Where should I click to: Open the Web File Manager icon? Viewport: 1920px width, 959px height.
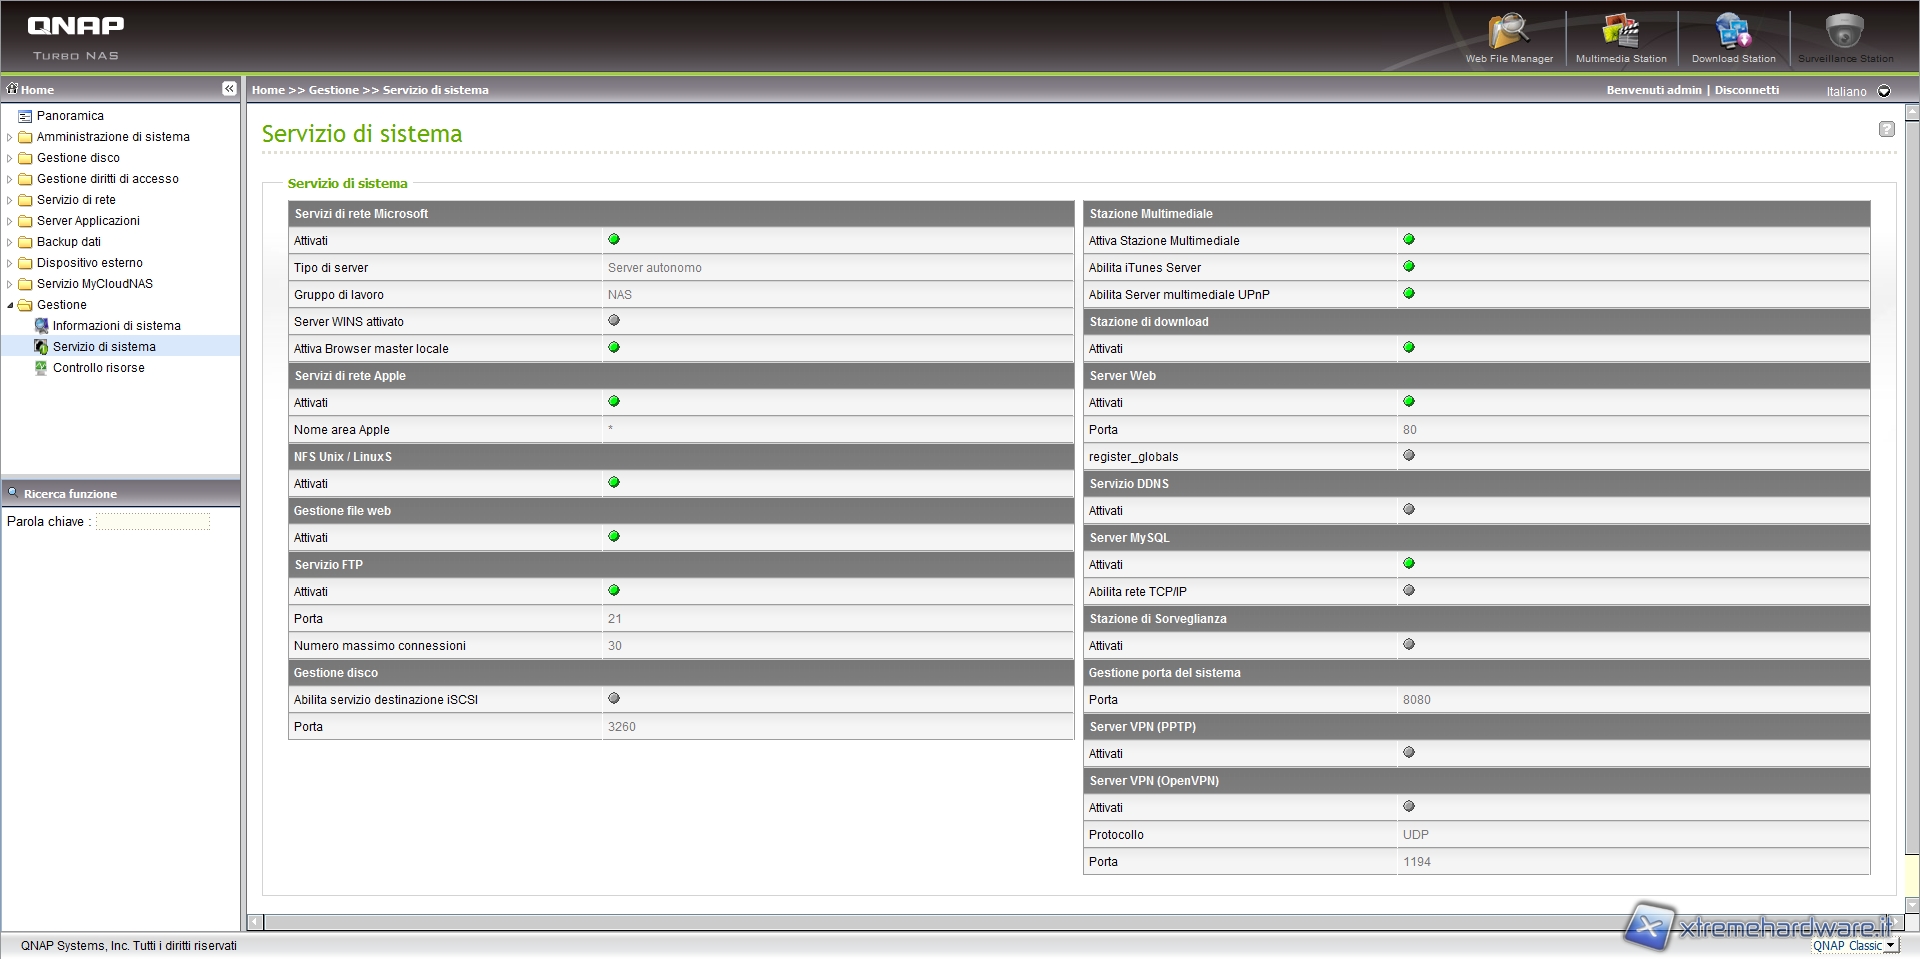(x=1508, y=37)
